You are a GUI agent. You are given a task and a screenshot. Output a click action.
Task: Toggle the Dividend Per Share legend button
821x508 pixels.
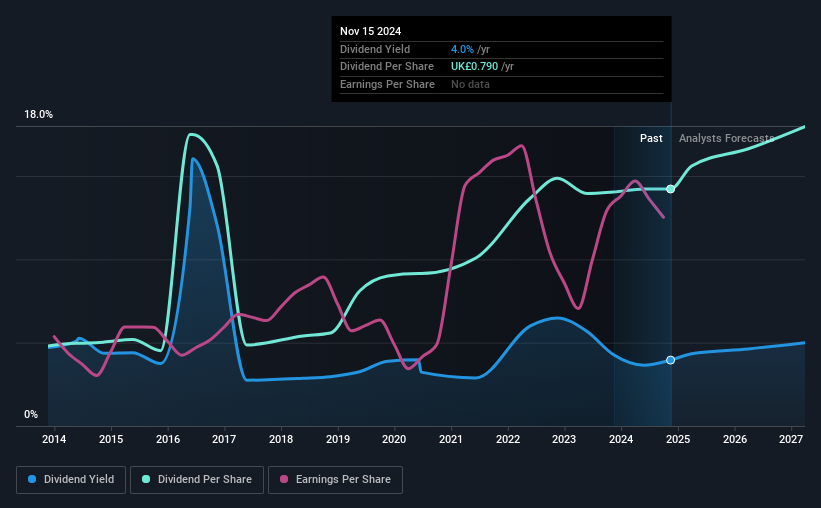(x=197, y=480)
